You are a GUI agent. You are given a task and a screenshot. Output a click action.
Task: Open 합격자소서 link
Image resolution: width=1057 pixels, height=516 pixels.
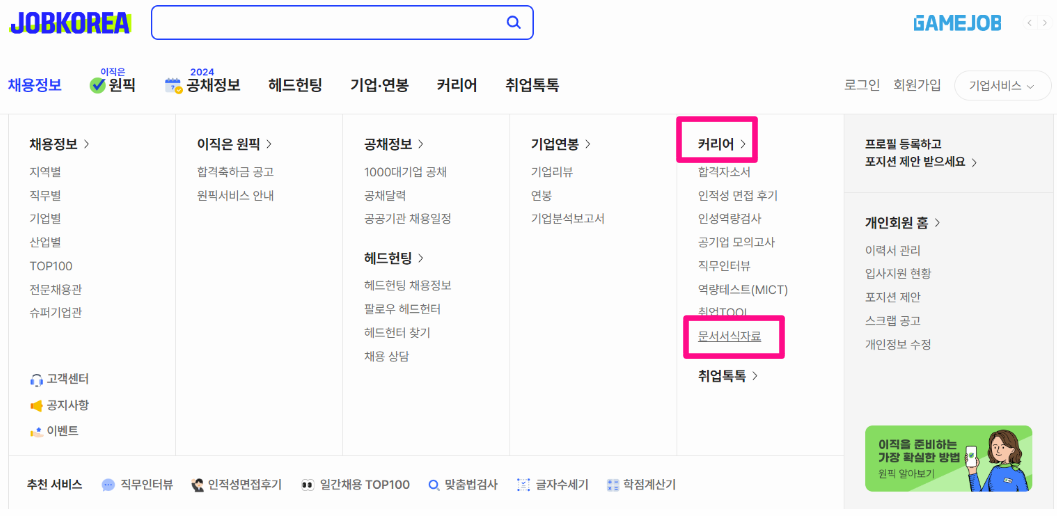[x=724, y=173]
